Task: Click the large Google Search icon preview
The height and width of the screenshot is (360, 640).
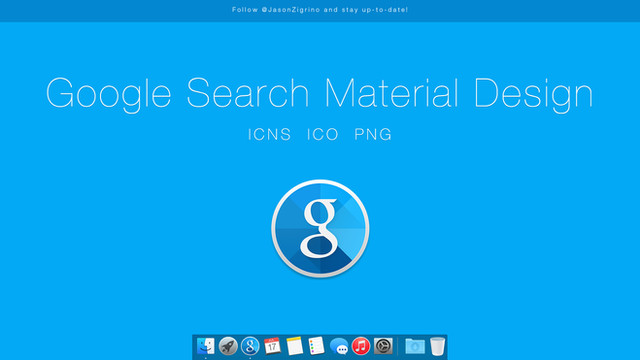Action: (320, 229)
